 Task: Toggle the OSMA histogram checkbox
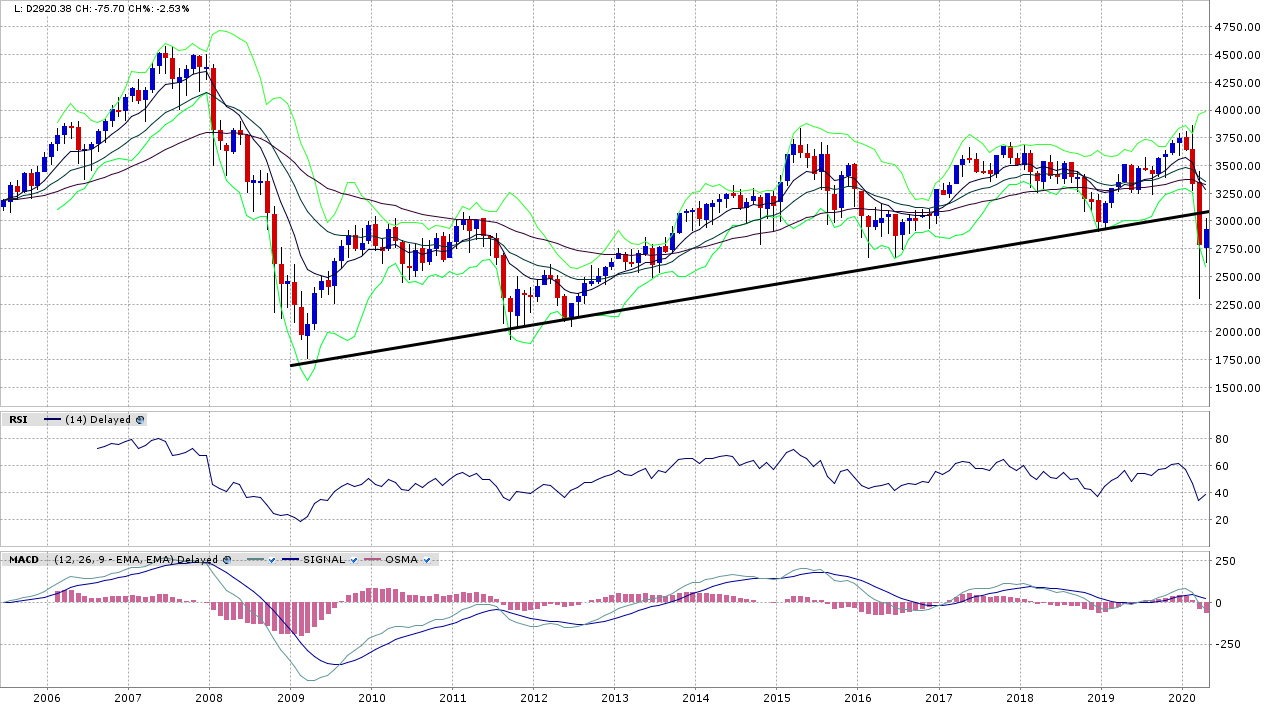coord(426,560)
